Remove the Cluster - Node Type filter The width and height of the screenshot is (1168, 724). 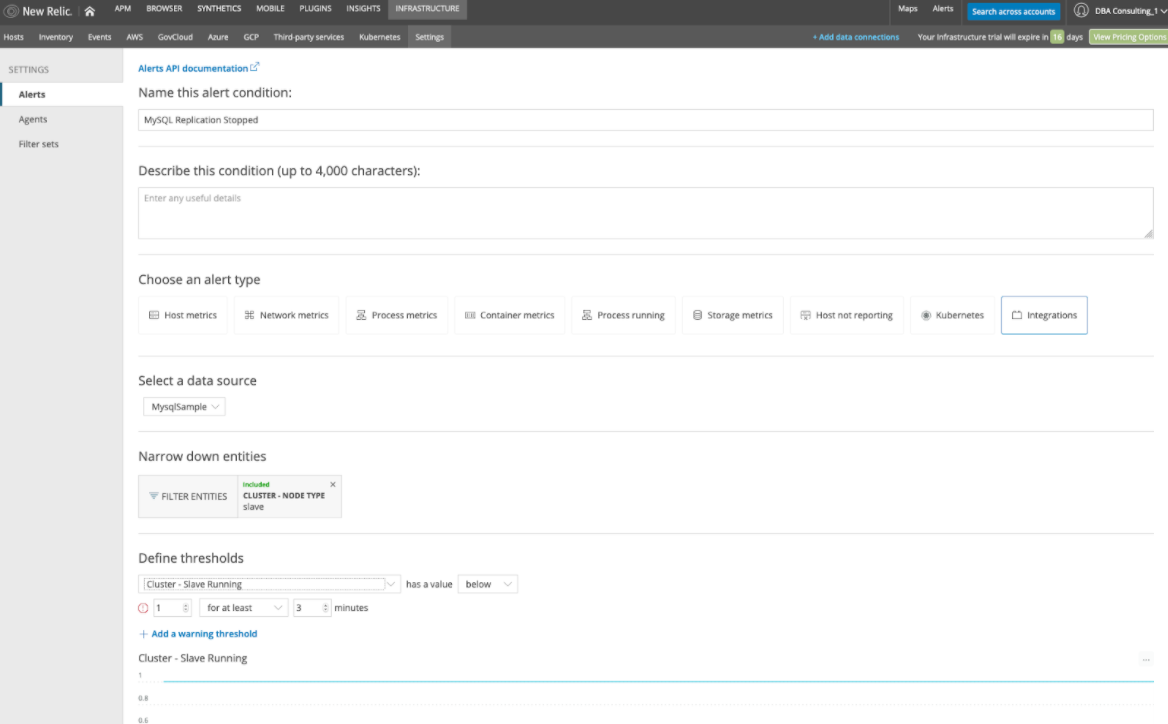coord(333,484)
